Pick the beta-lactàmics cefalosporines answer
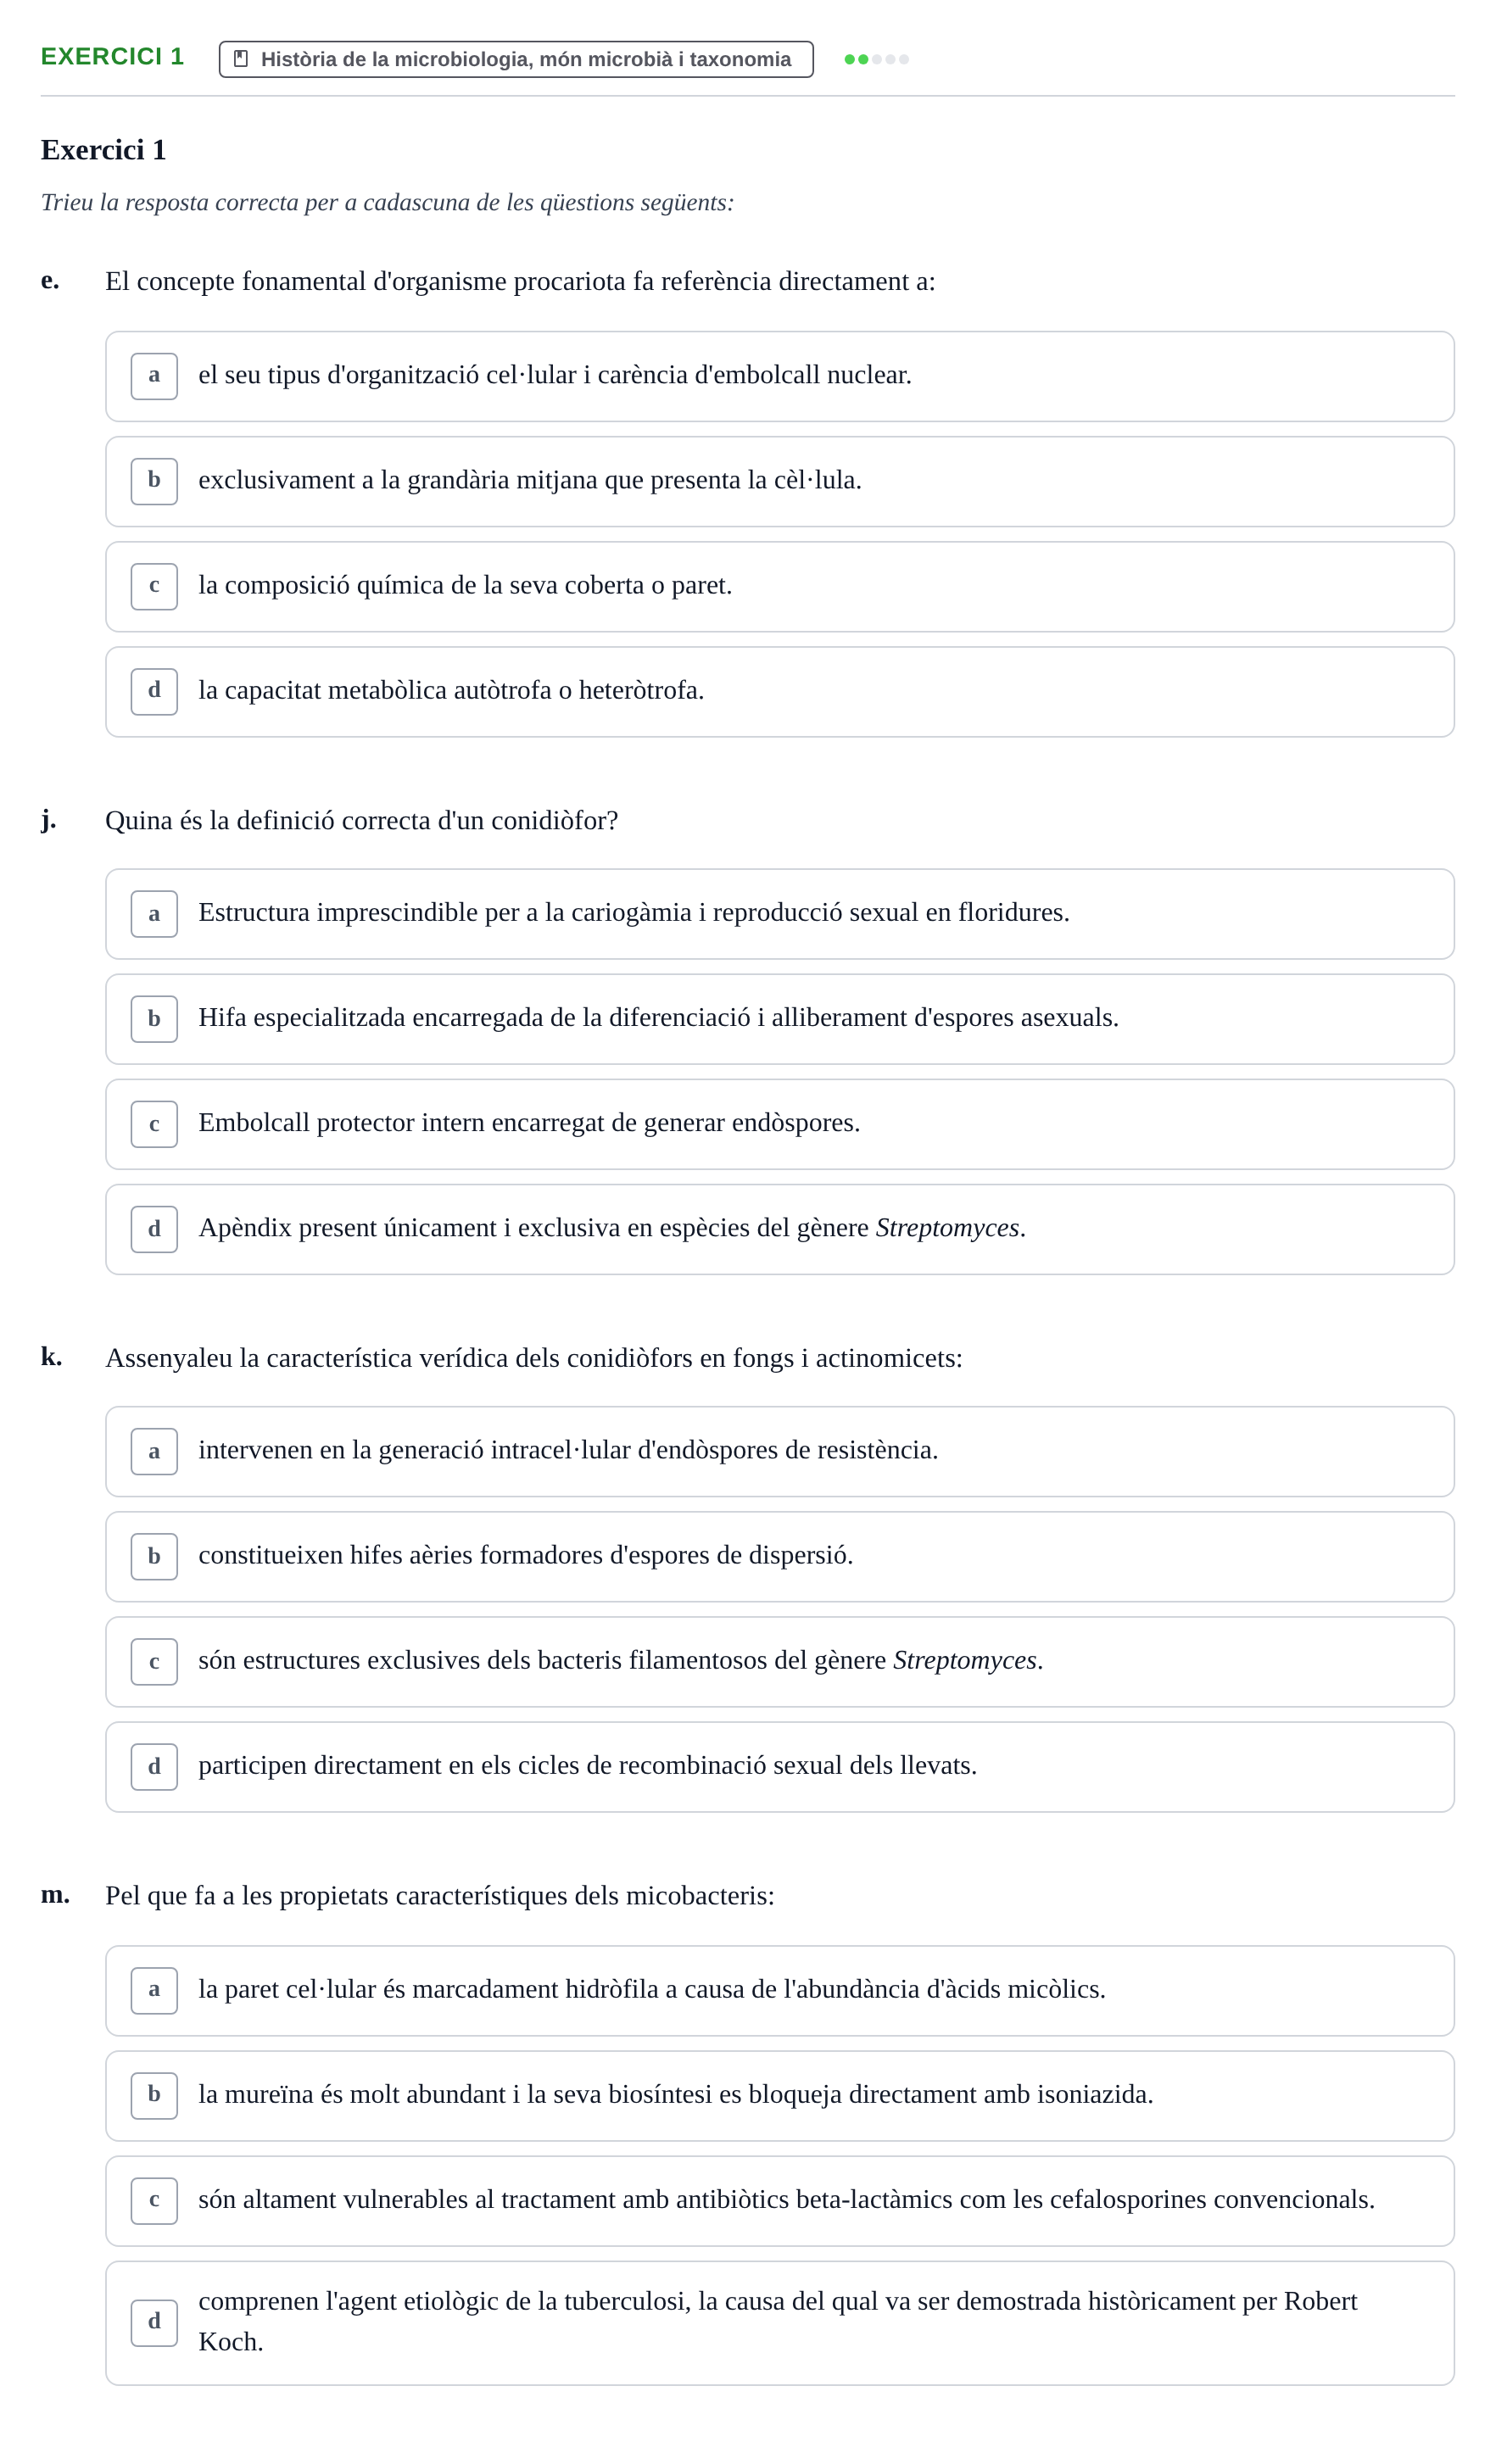Screen dimensions: 1496x2464 (x=780, y=2201)
